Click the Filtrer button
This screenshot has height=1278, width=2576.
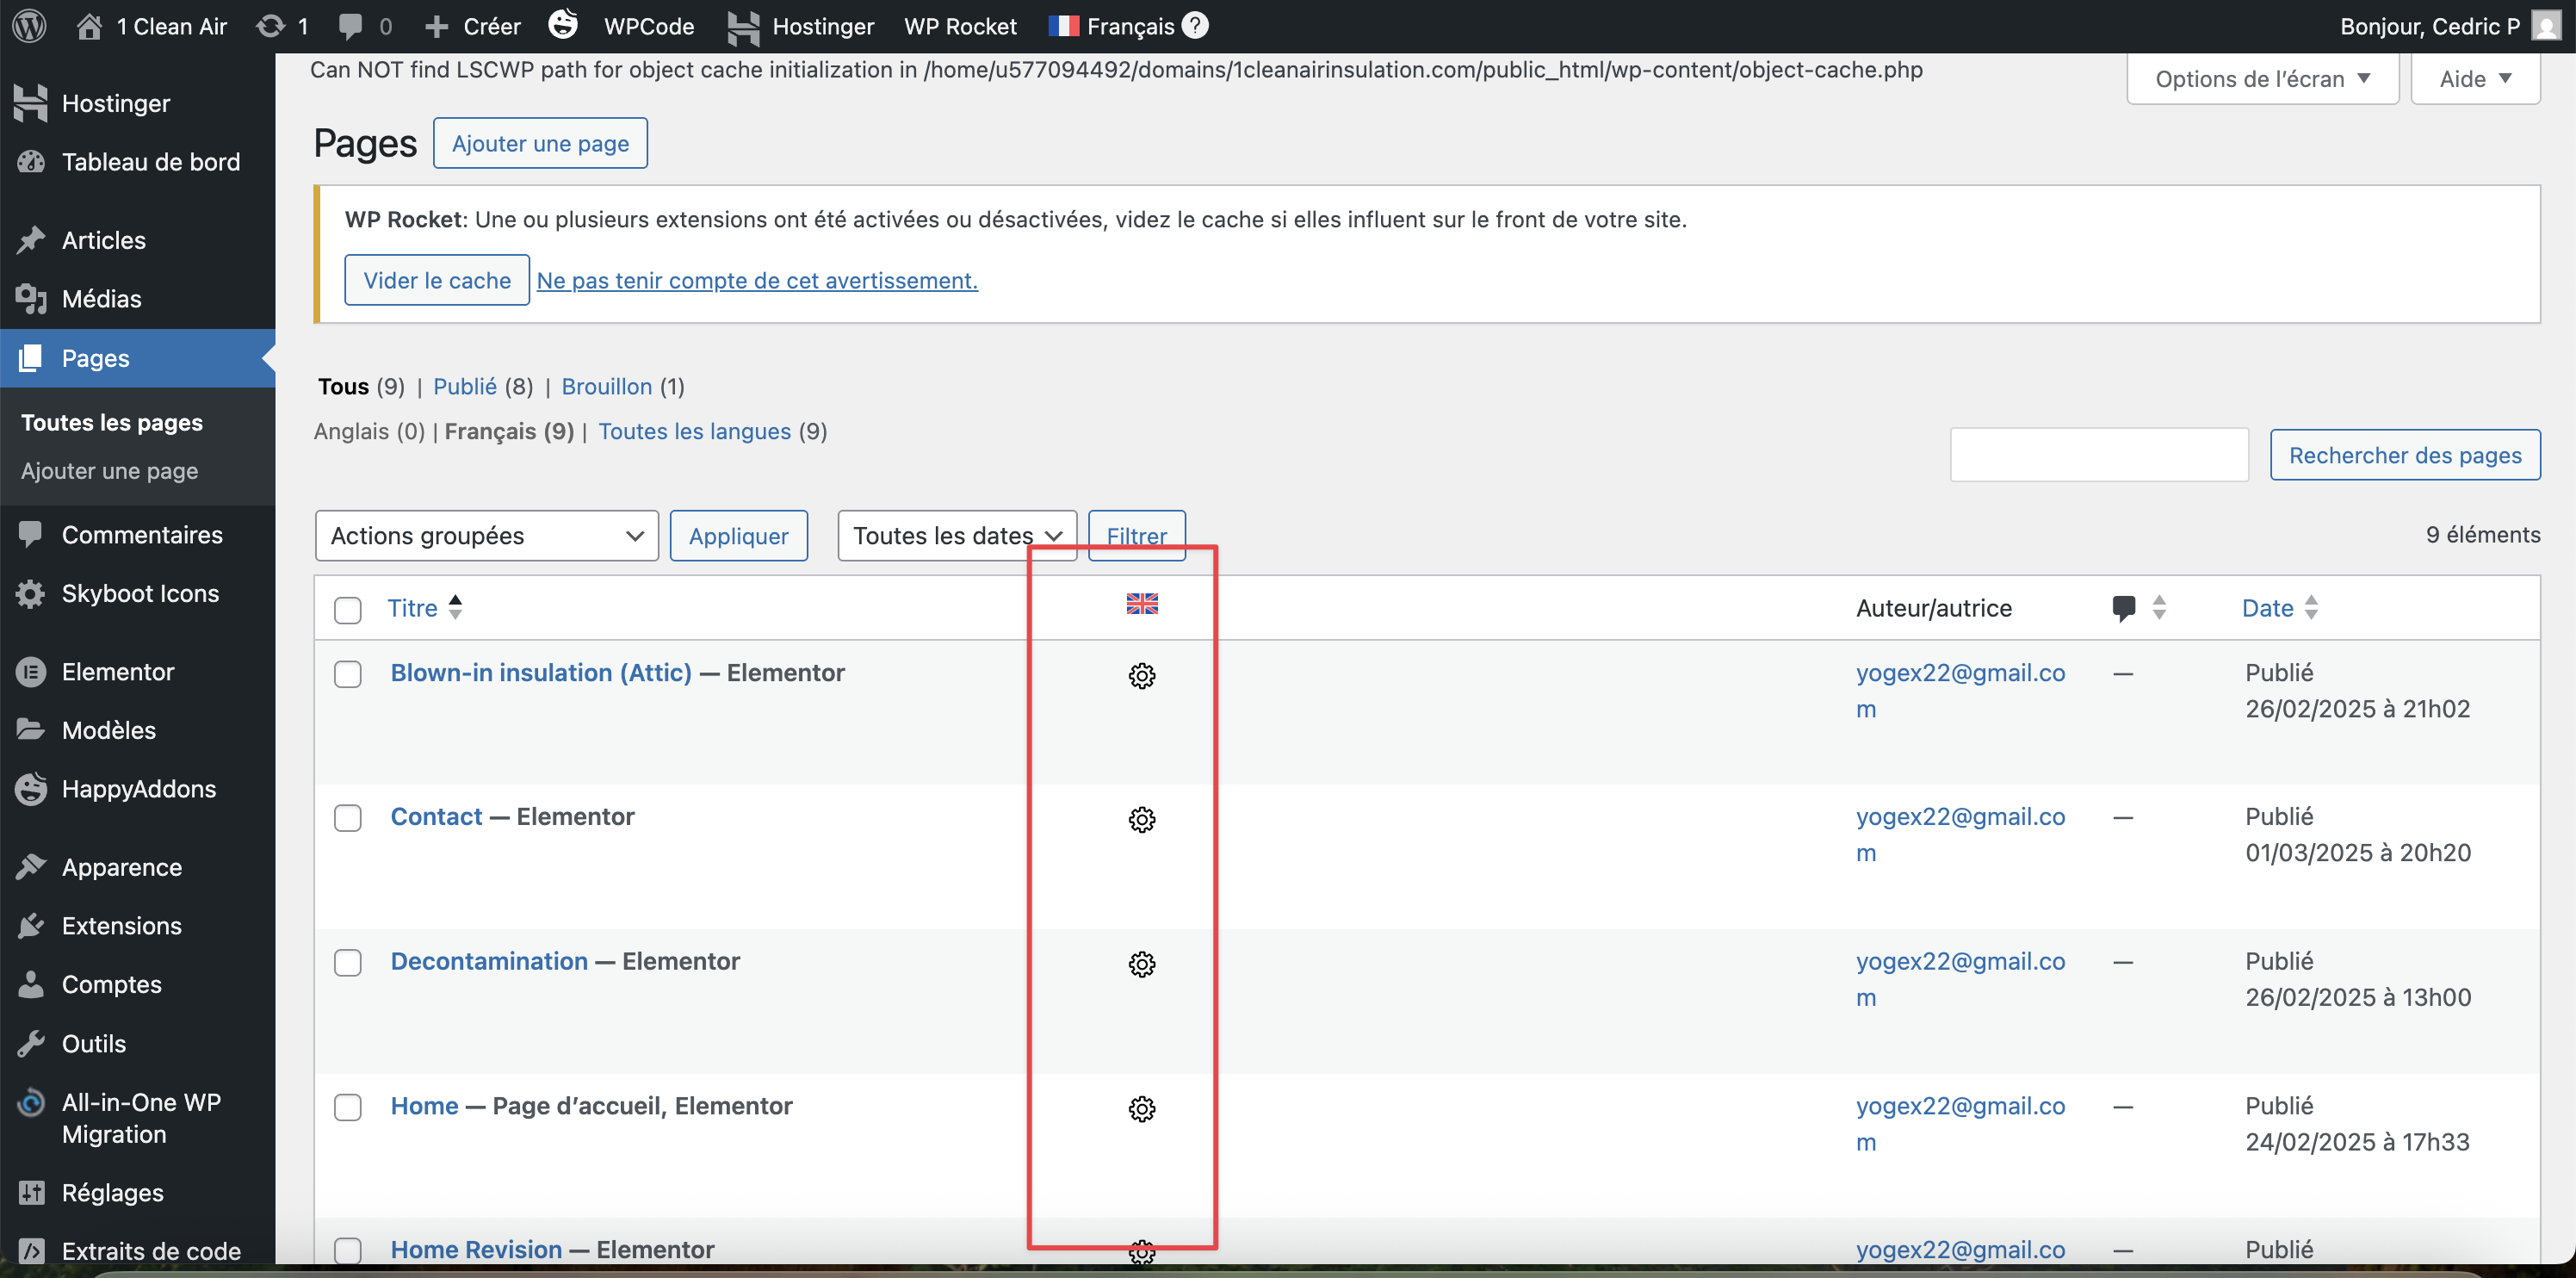pyautogui.click(x=1137, y=536)
